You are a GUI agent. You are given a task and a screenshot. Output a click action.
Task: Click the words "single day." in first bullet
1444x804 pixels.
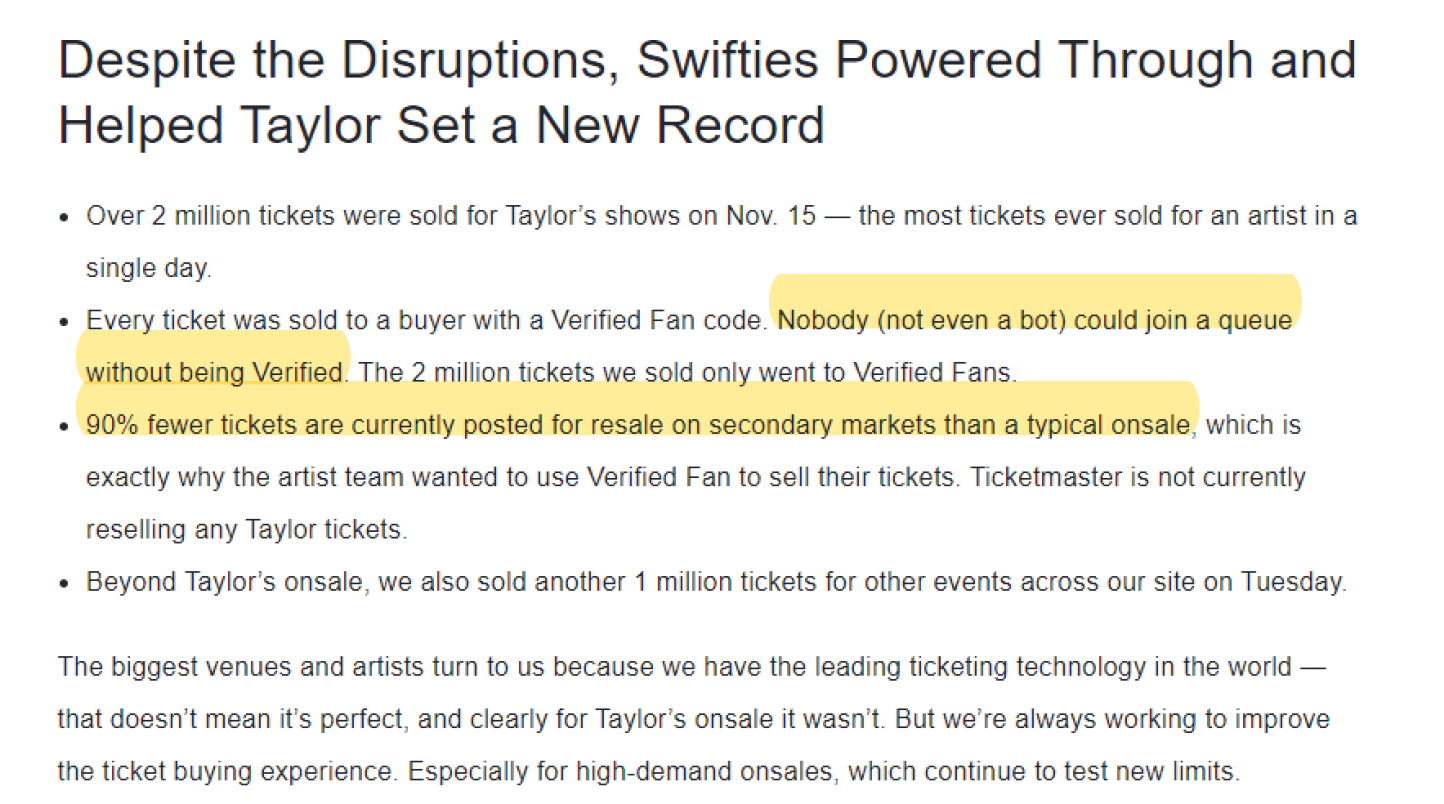[148, 268]
